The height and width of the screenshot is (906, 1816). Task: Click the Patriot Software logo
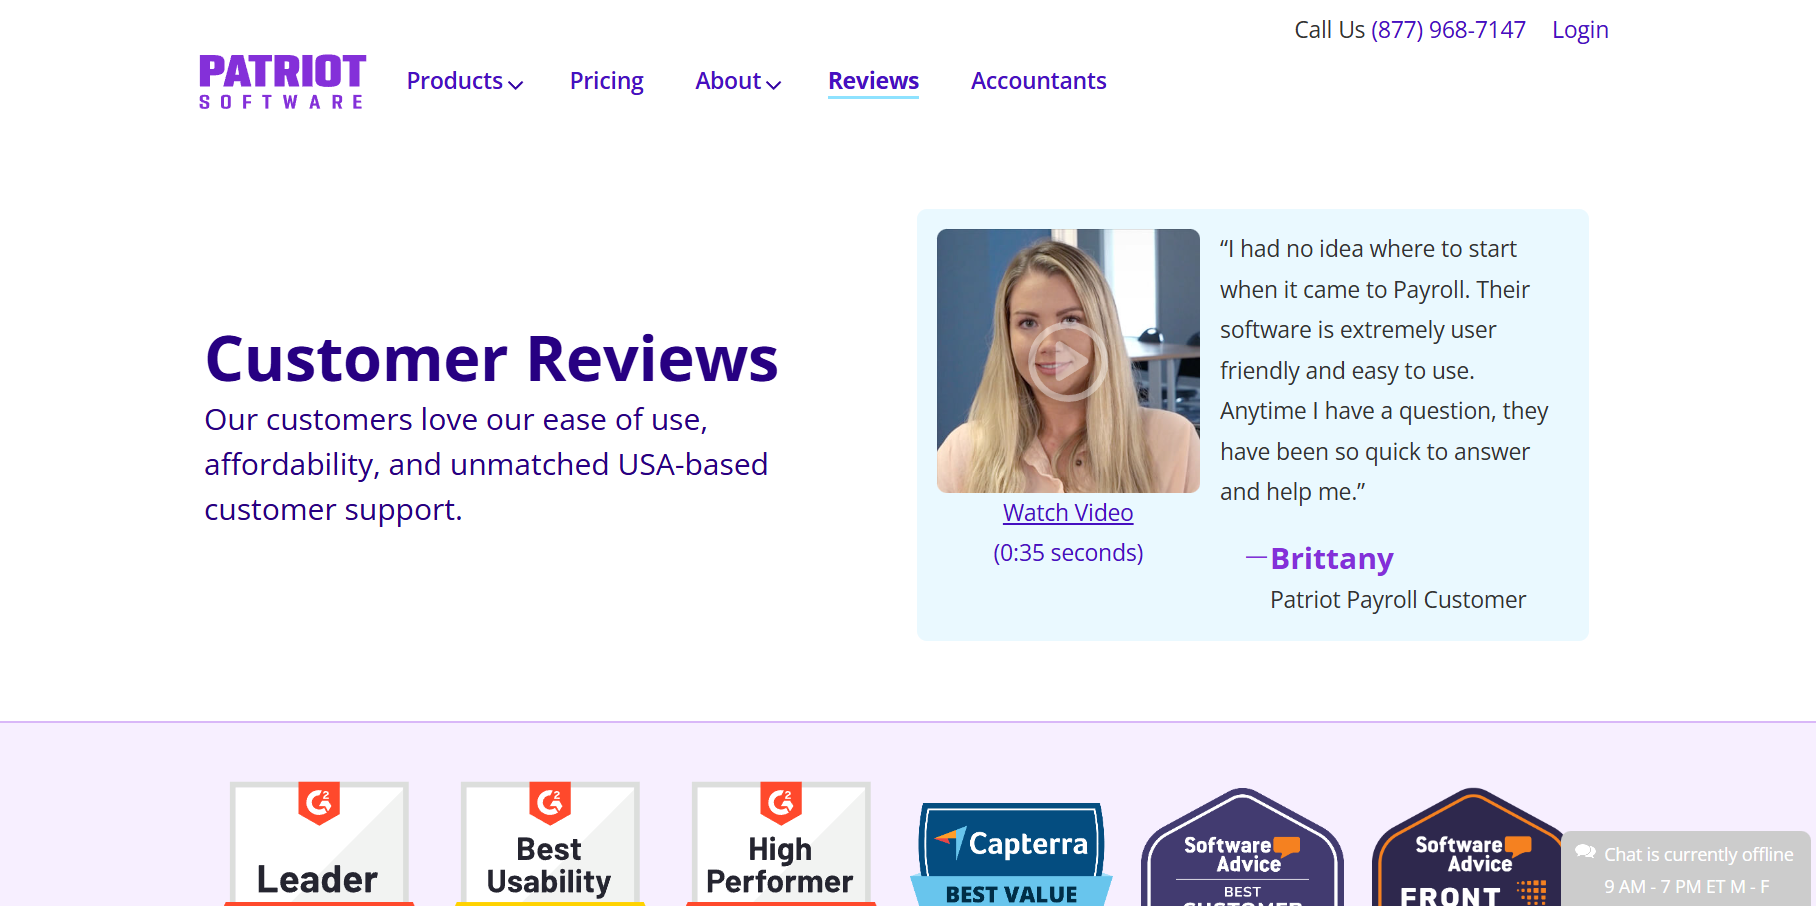point(283,81)
